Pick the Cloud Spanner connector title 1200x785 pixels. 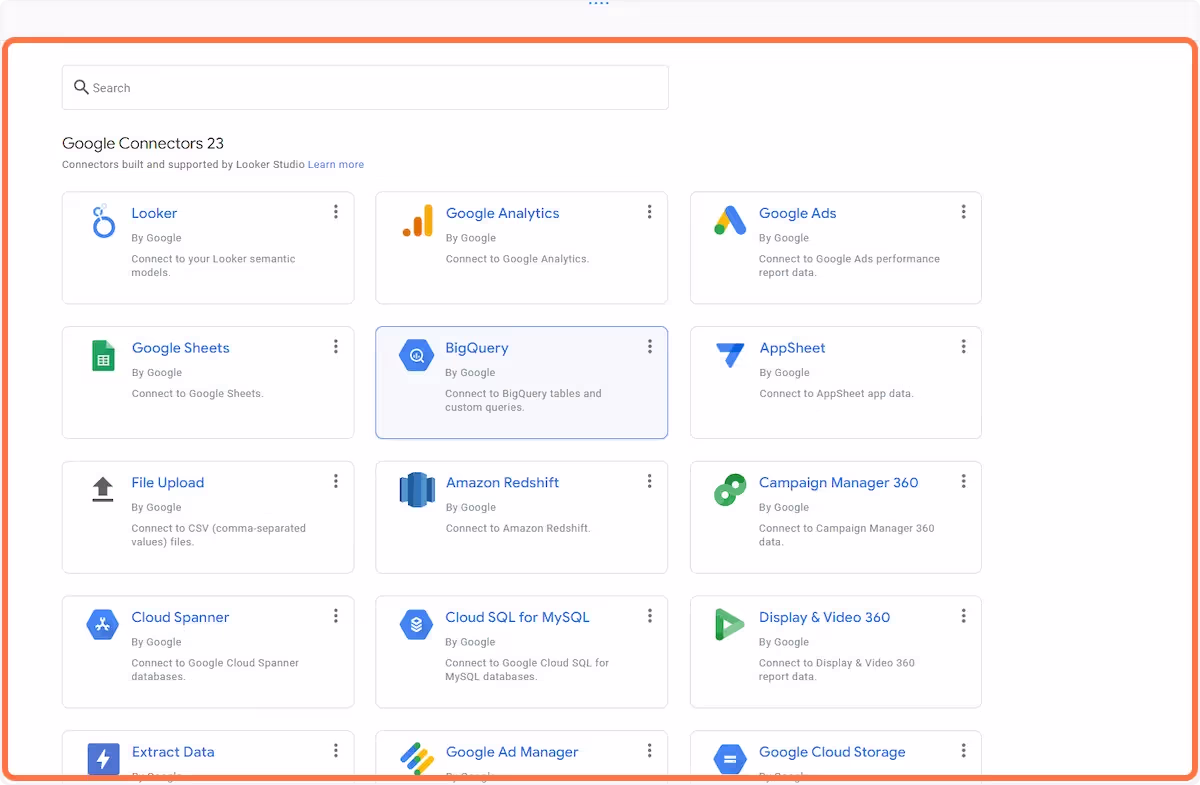click(180, 618)
